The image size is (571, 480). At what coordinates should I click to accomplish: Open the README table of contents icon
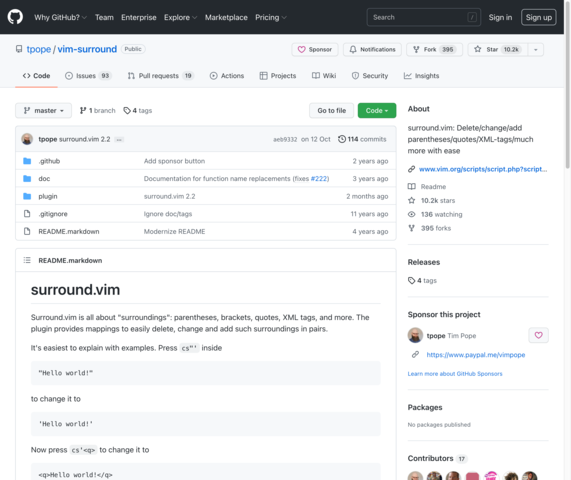point(27,260)
